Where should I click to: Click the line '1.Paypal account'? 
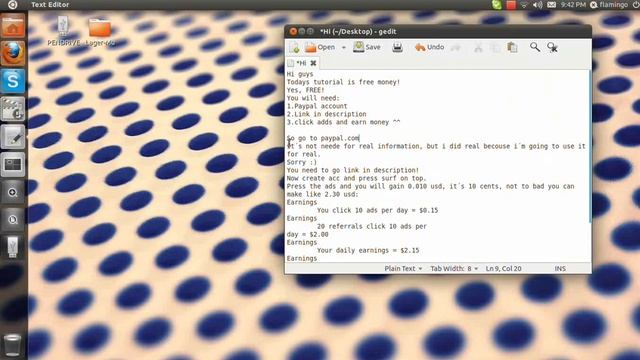click(x=317, y=106)
